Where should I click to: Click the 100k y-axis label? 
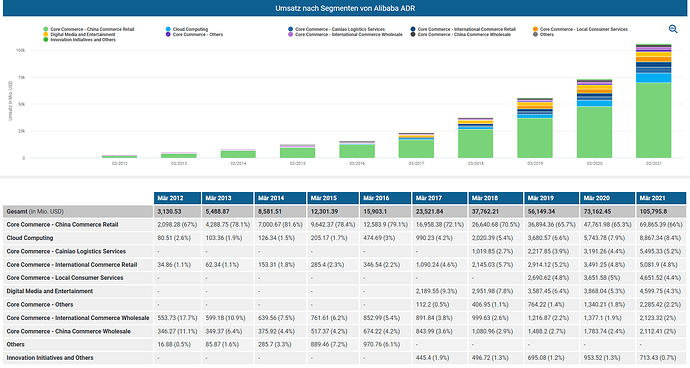[x=20, y=50]
